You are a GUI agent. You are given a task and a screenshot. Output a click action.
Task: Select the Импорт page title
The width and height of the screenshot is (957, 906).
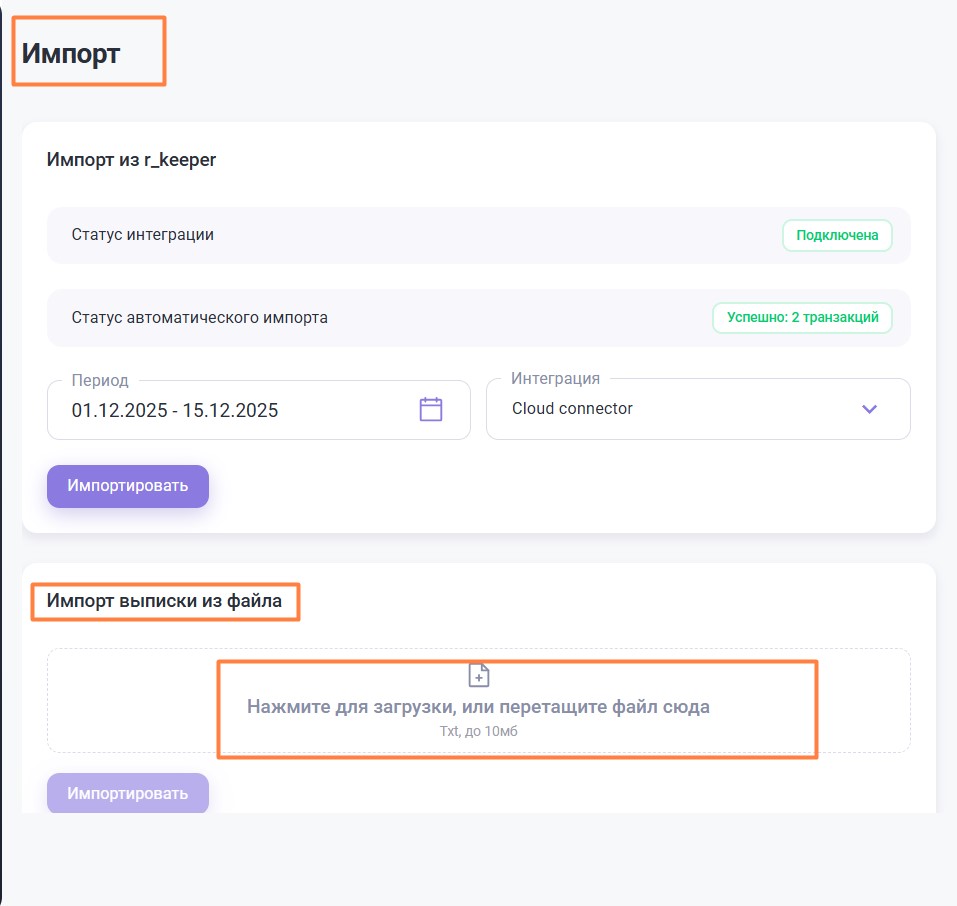pos(71,54)
